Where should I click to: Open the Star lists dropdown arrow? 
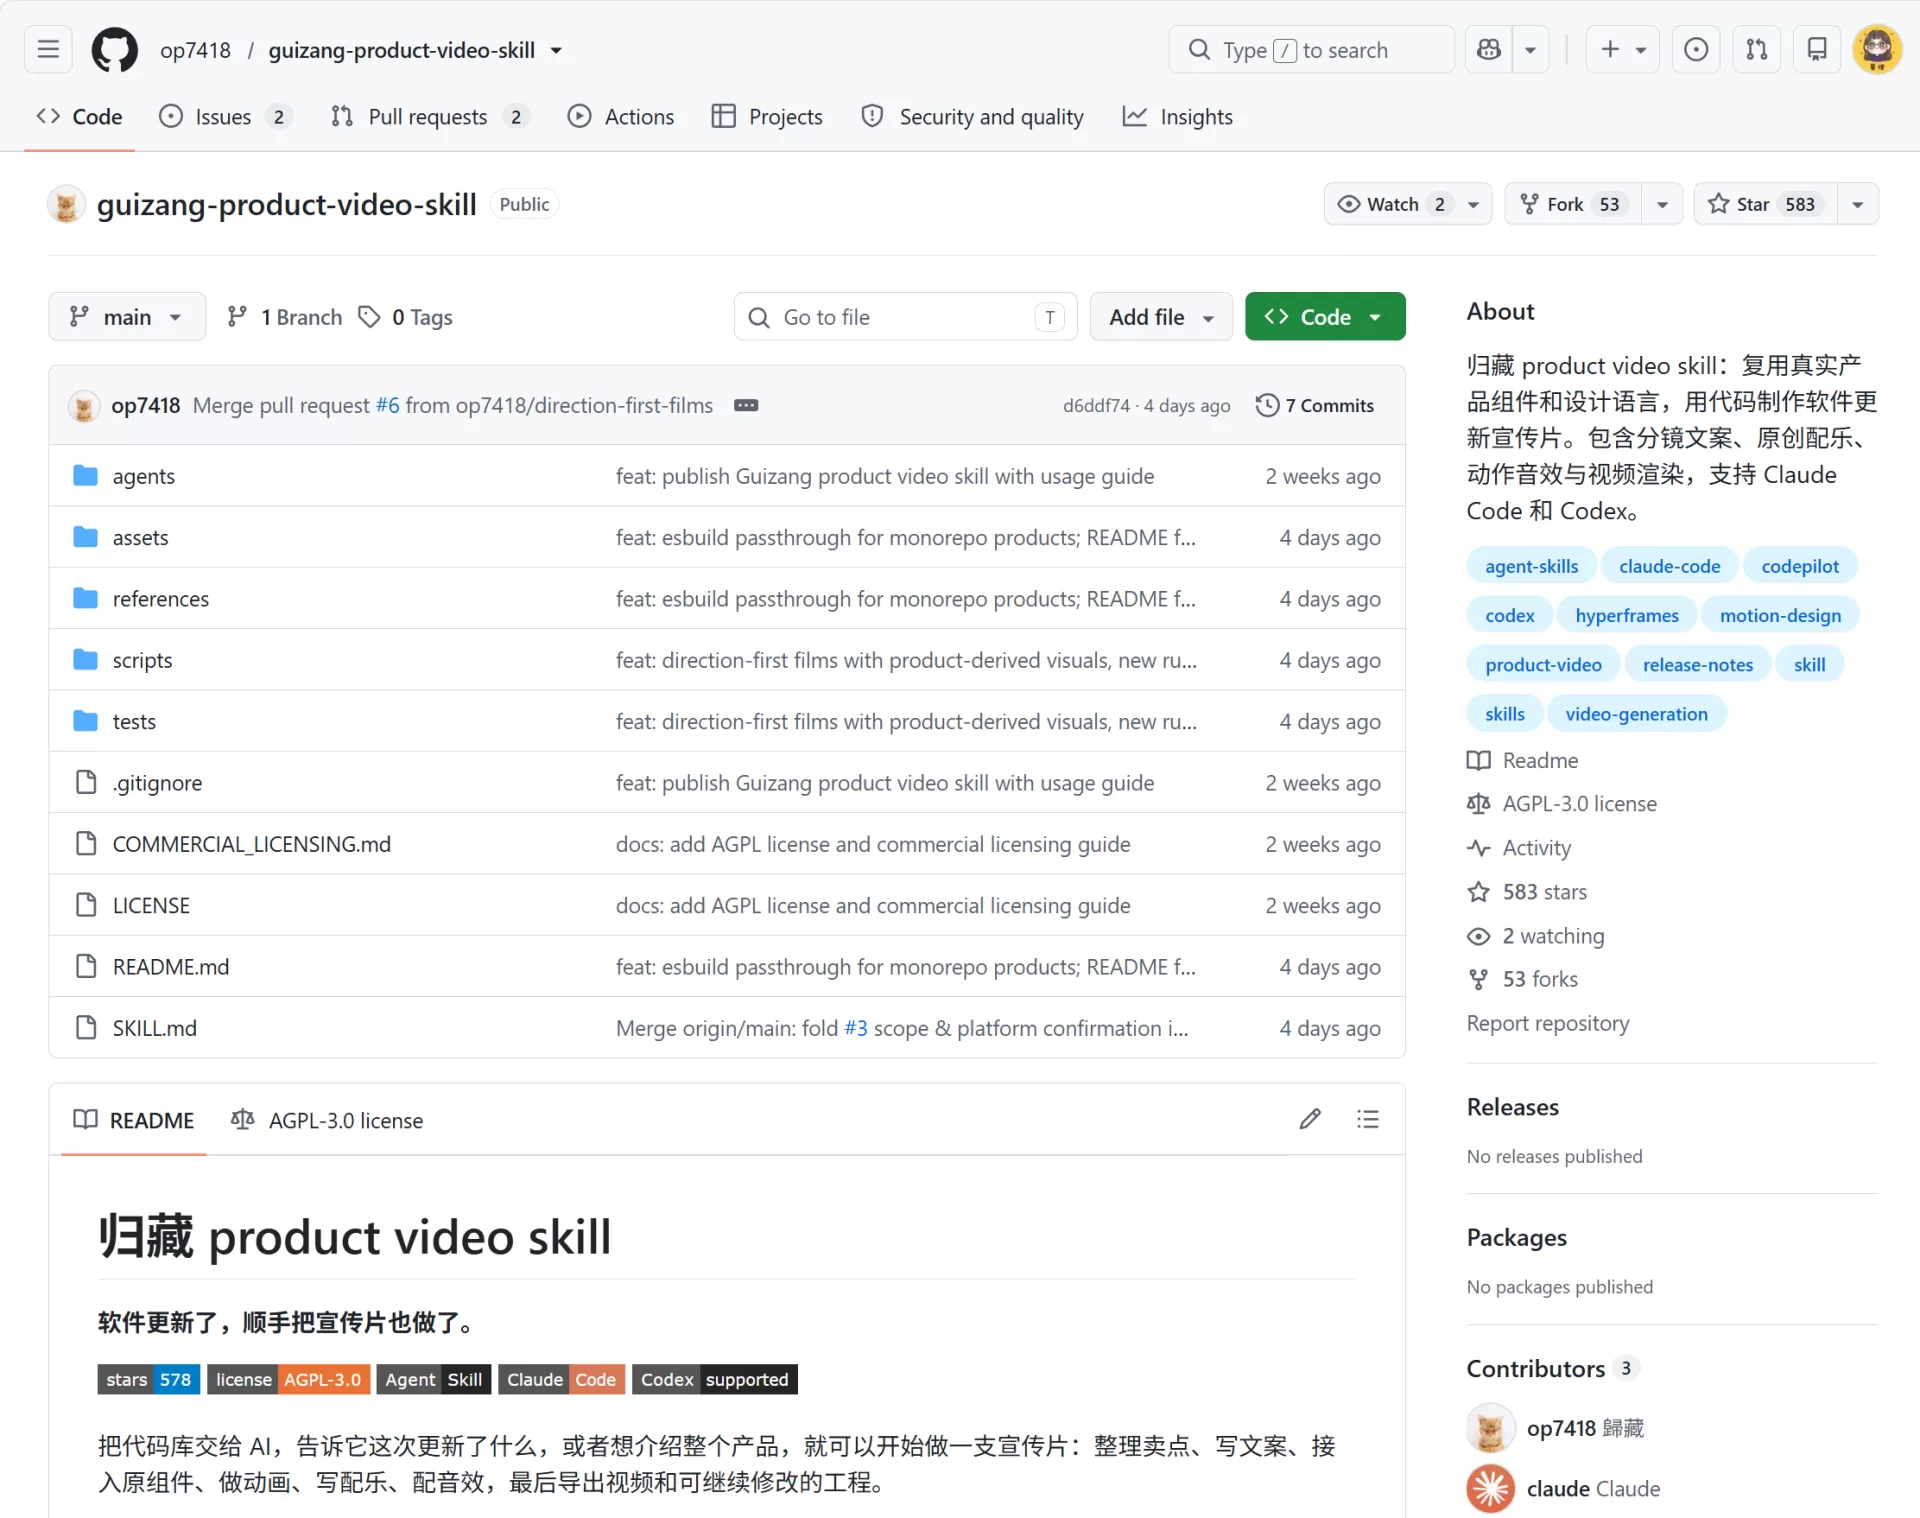click(1858, 204)
